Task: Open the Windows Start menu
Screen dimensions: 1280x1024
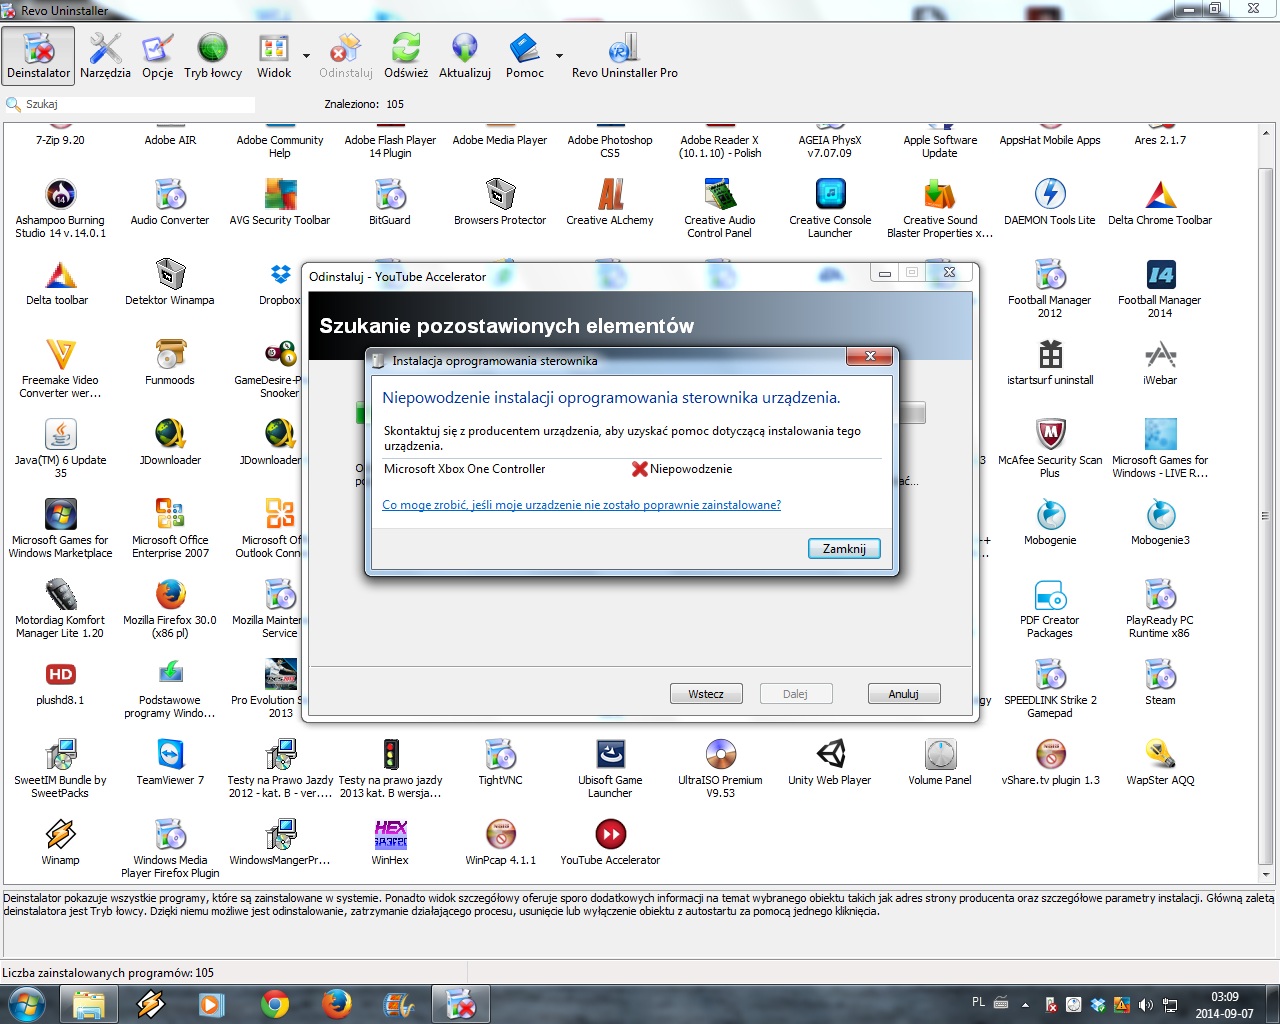Action: click(x=27, y=1004)
